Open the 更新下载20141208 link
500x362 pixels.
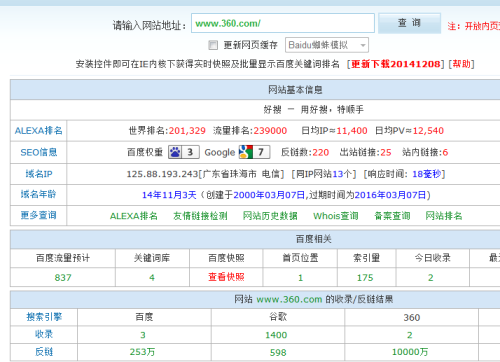point(396,64)
